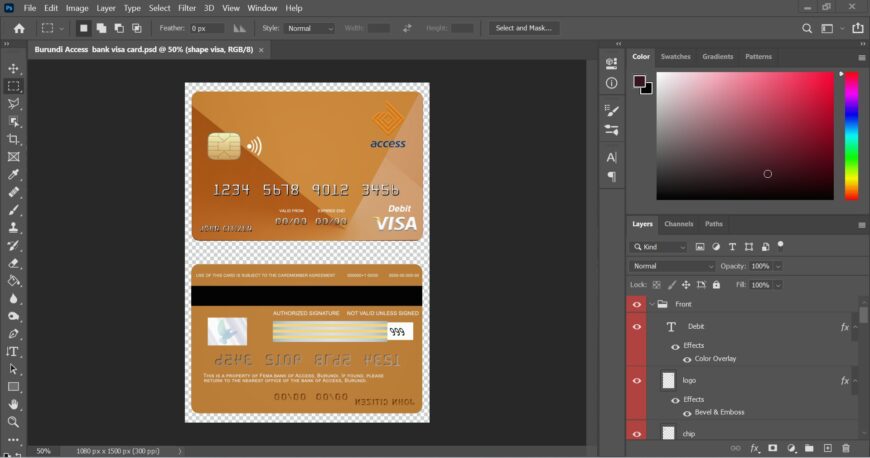Switch to the Channels tab
Image resolution: width=870 pixels, height=458 pixels.
(x=679, y=224)
